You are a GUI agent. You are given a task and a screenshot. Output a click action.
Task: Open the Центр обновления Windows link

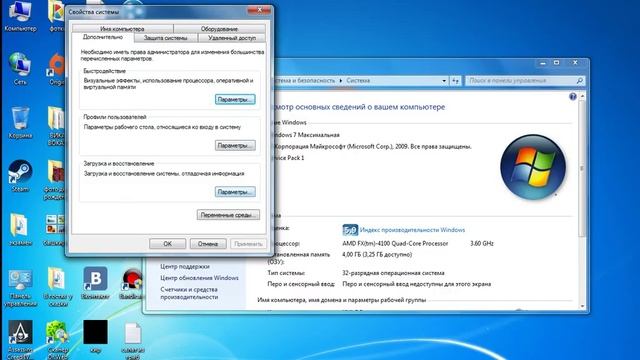[199, 278]
